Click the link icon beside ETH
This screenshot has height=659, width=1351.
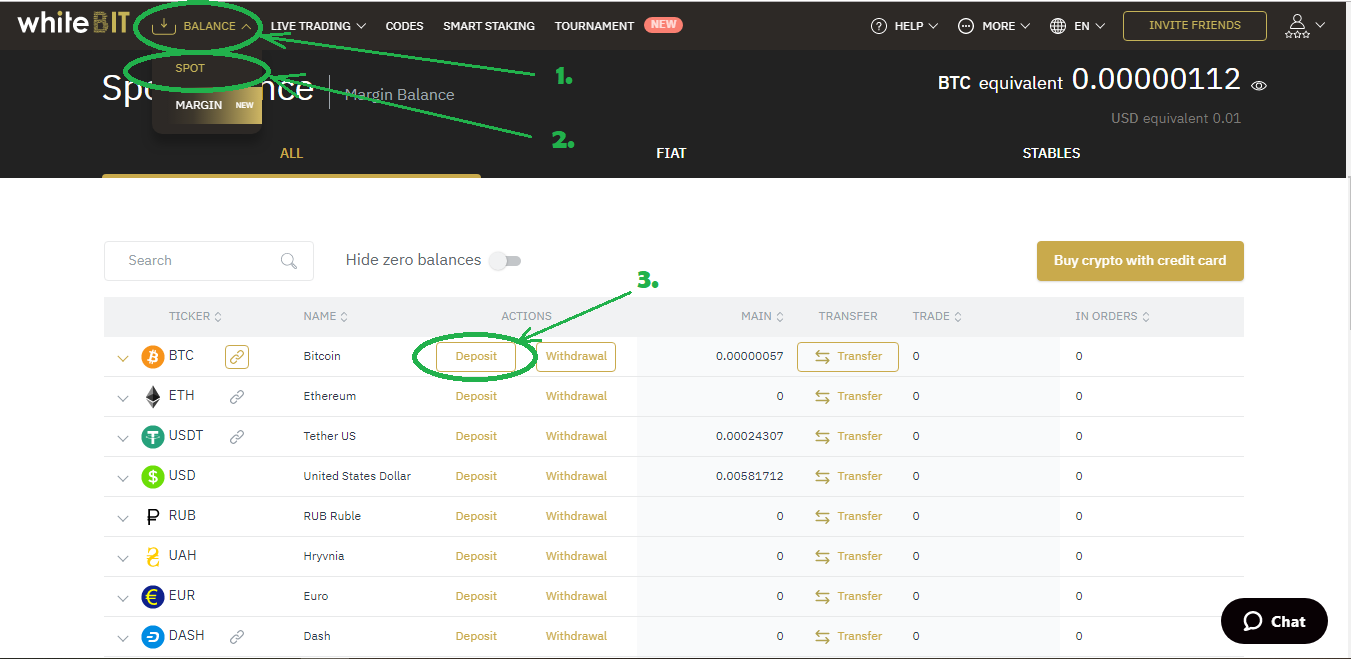[237, 396]
